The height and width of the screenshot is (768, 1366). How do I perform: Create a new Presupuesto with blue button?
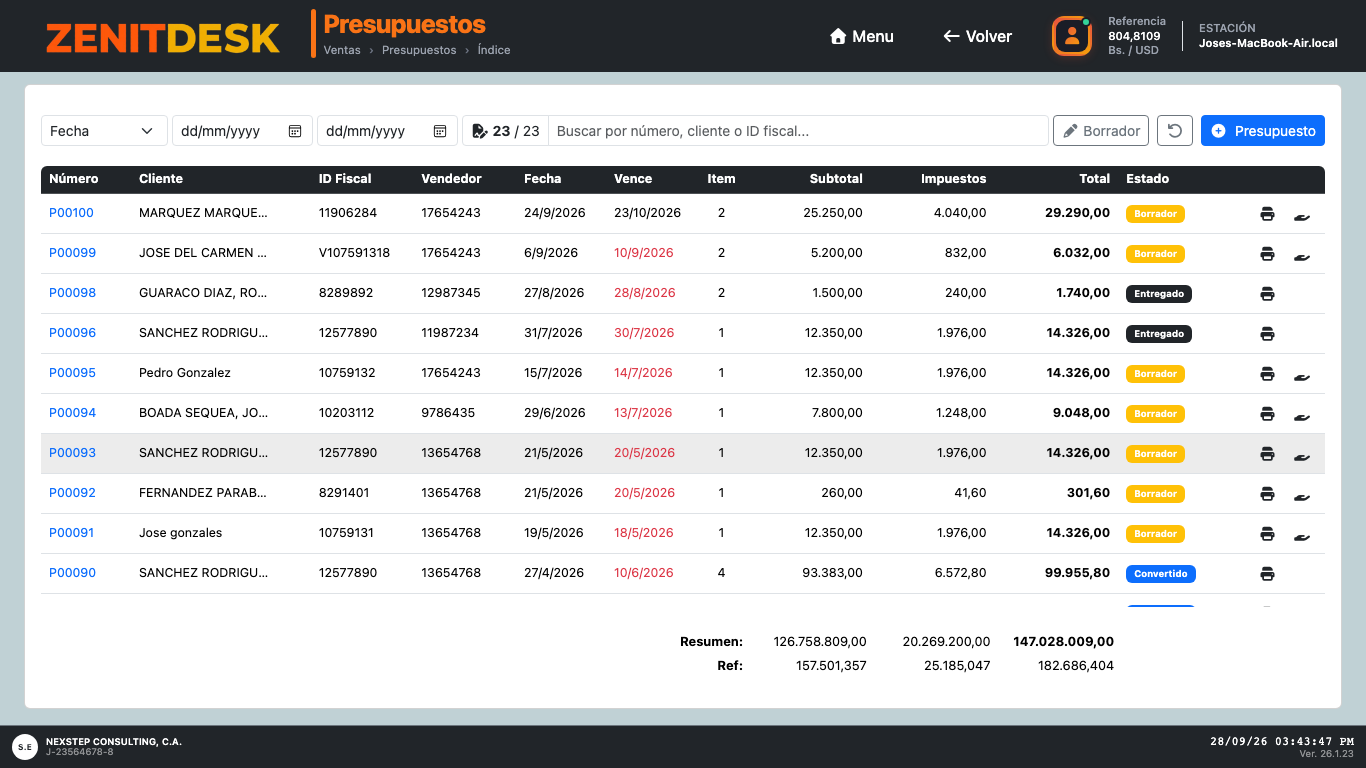pos(1263,131)
